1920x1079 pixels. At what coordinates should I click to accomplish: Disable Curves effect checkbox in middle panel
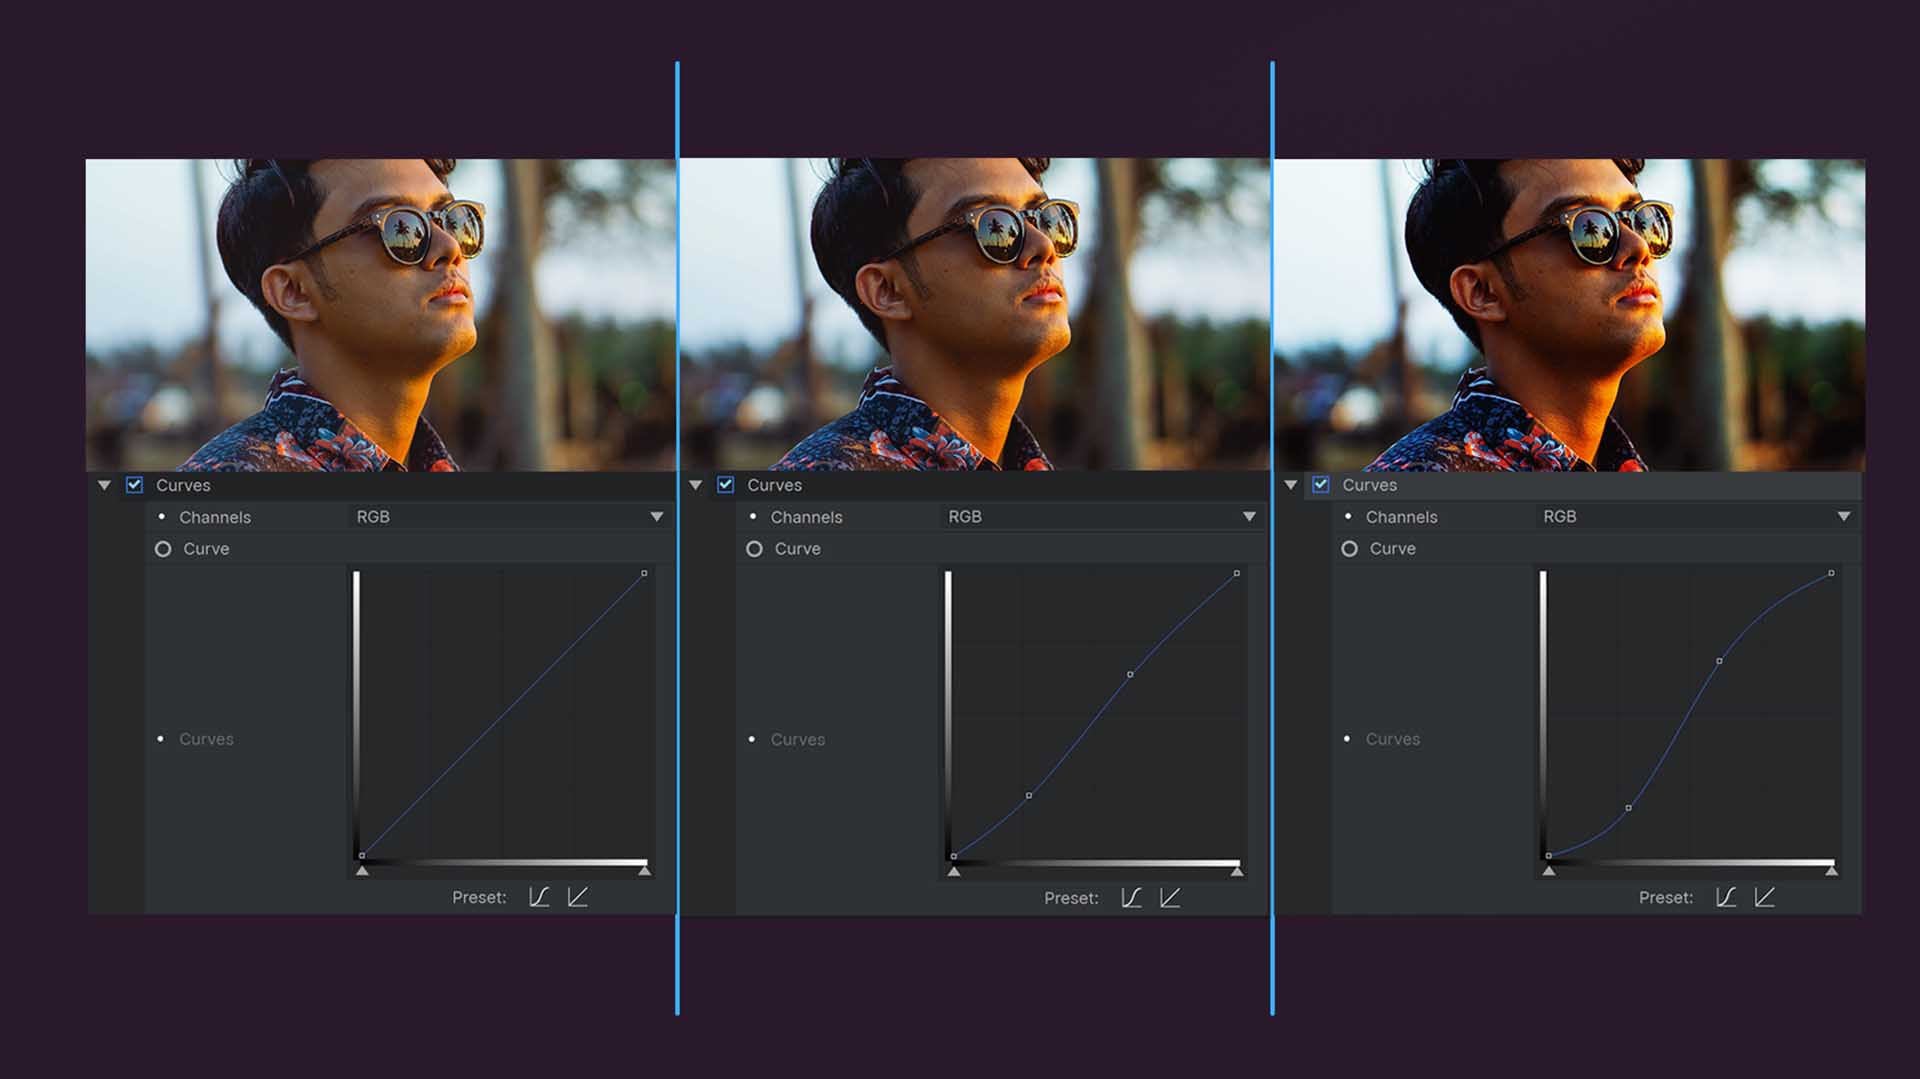pos(726,485)
